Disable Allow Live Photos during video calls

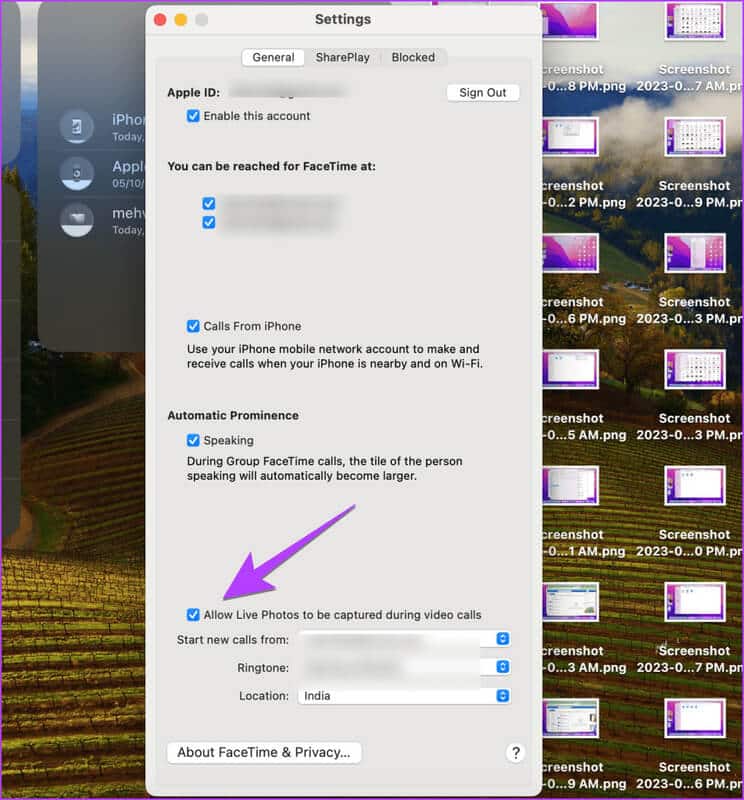pos(193,615)
